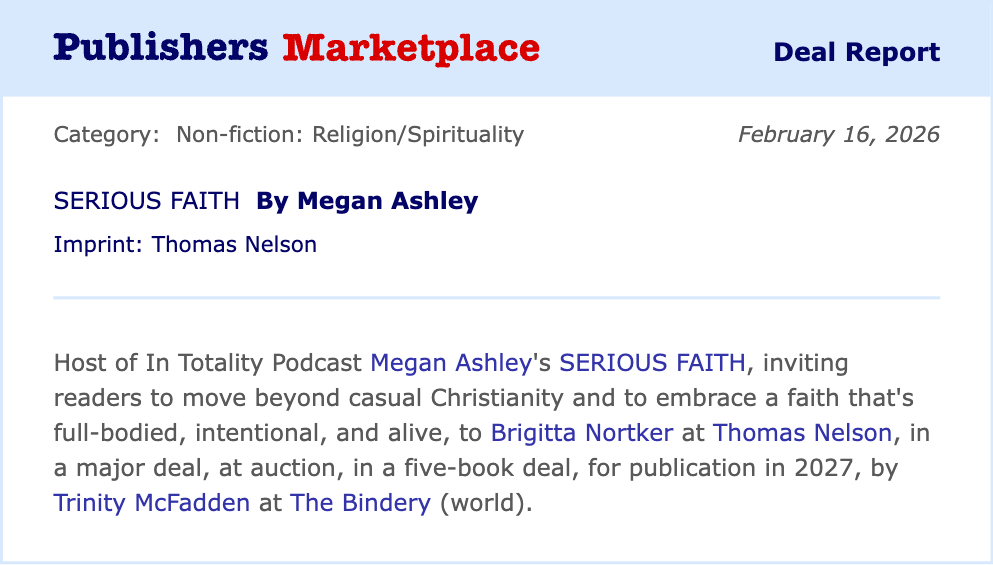Viewport: 993px width, 565px height.
Task: Click the Brigitta Nortker editor link
Action: click(x=581, y=433)
